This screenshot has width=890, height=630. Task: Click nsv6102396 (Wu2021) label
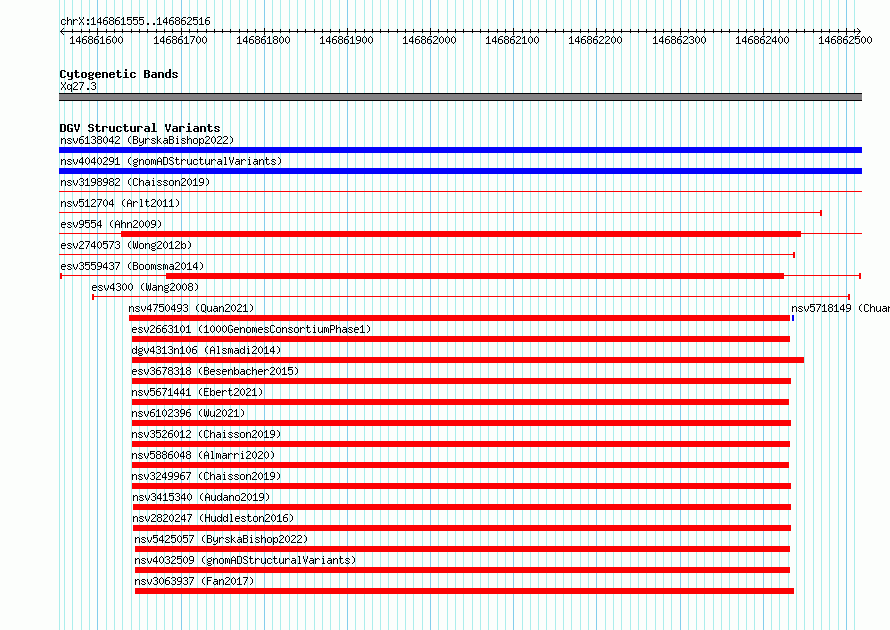pyautogui.click(x=188, y=413)
